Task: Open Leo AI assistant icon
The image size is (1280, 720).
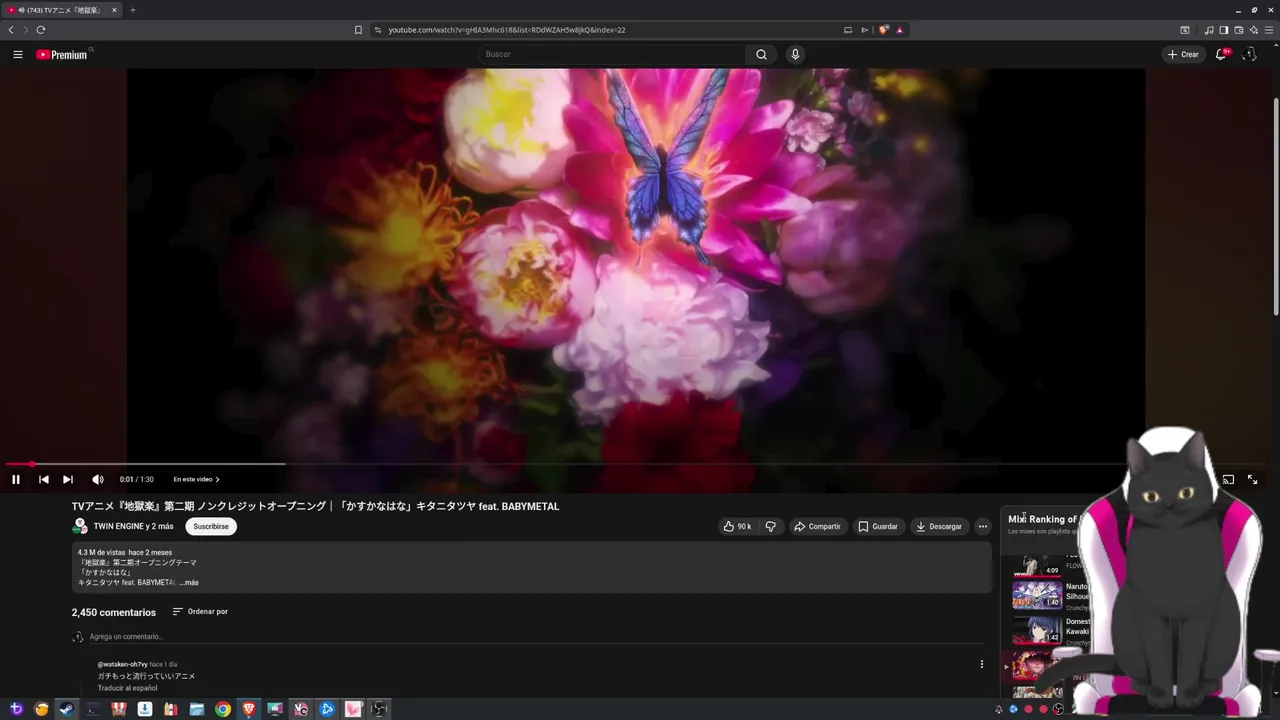Action: [1253, 30]
